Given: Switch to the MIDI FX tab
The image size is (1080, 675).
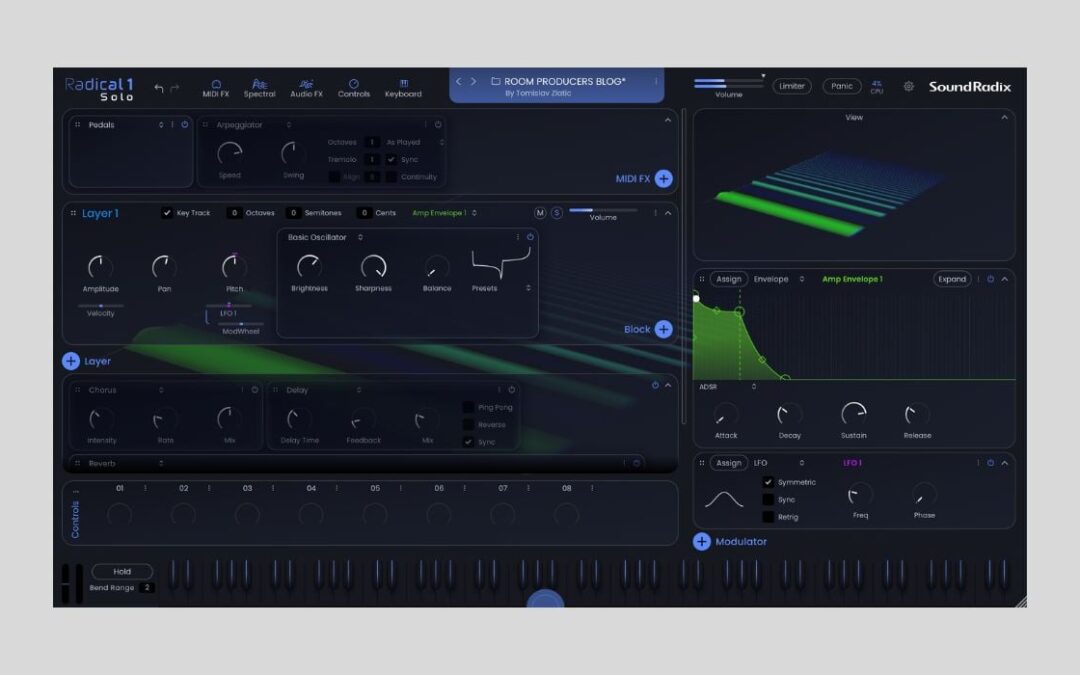Looking at the screenshot, I should coord(216,88).
